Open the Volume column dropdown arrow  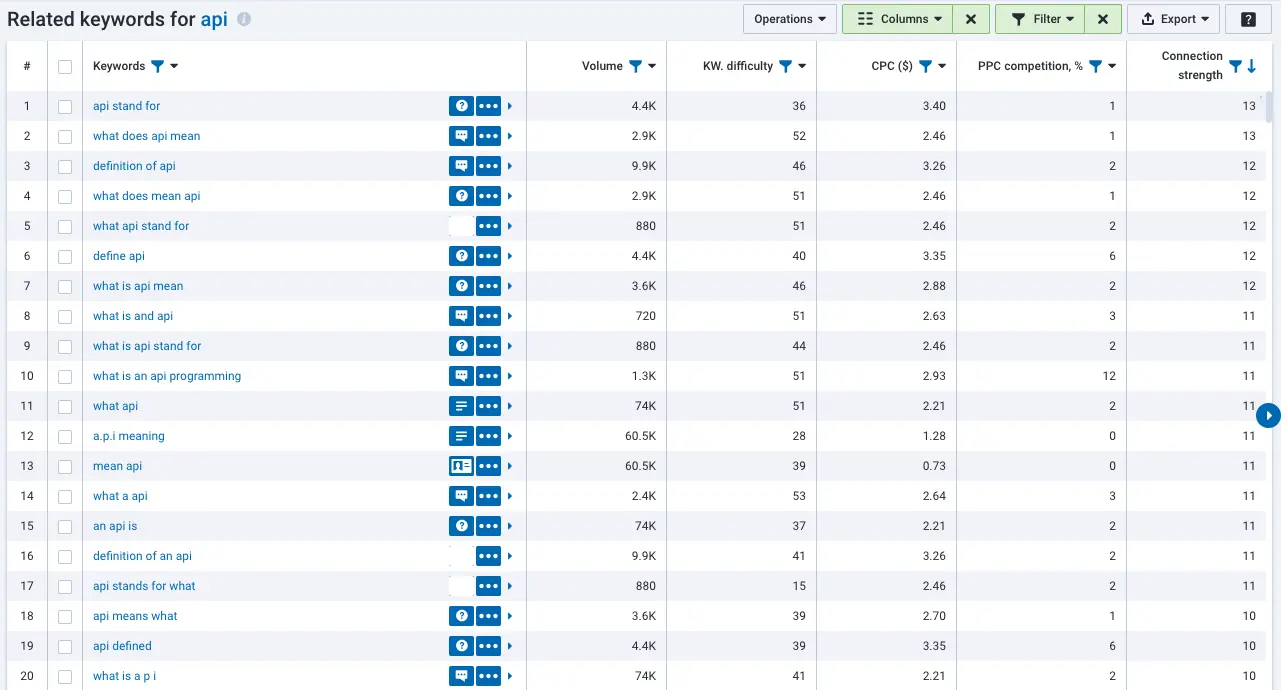pyautogui.click(x=652, y=66)
